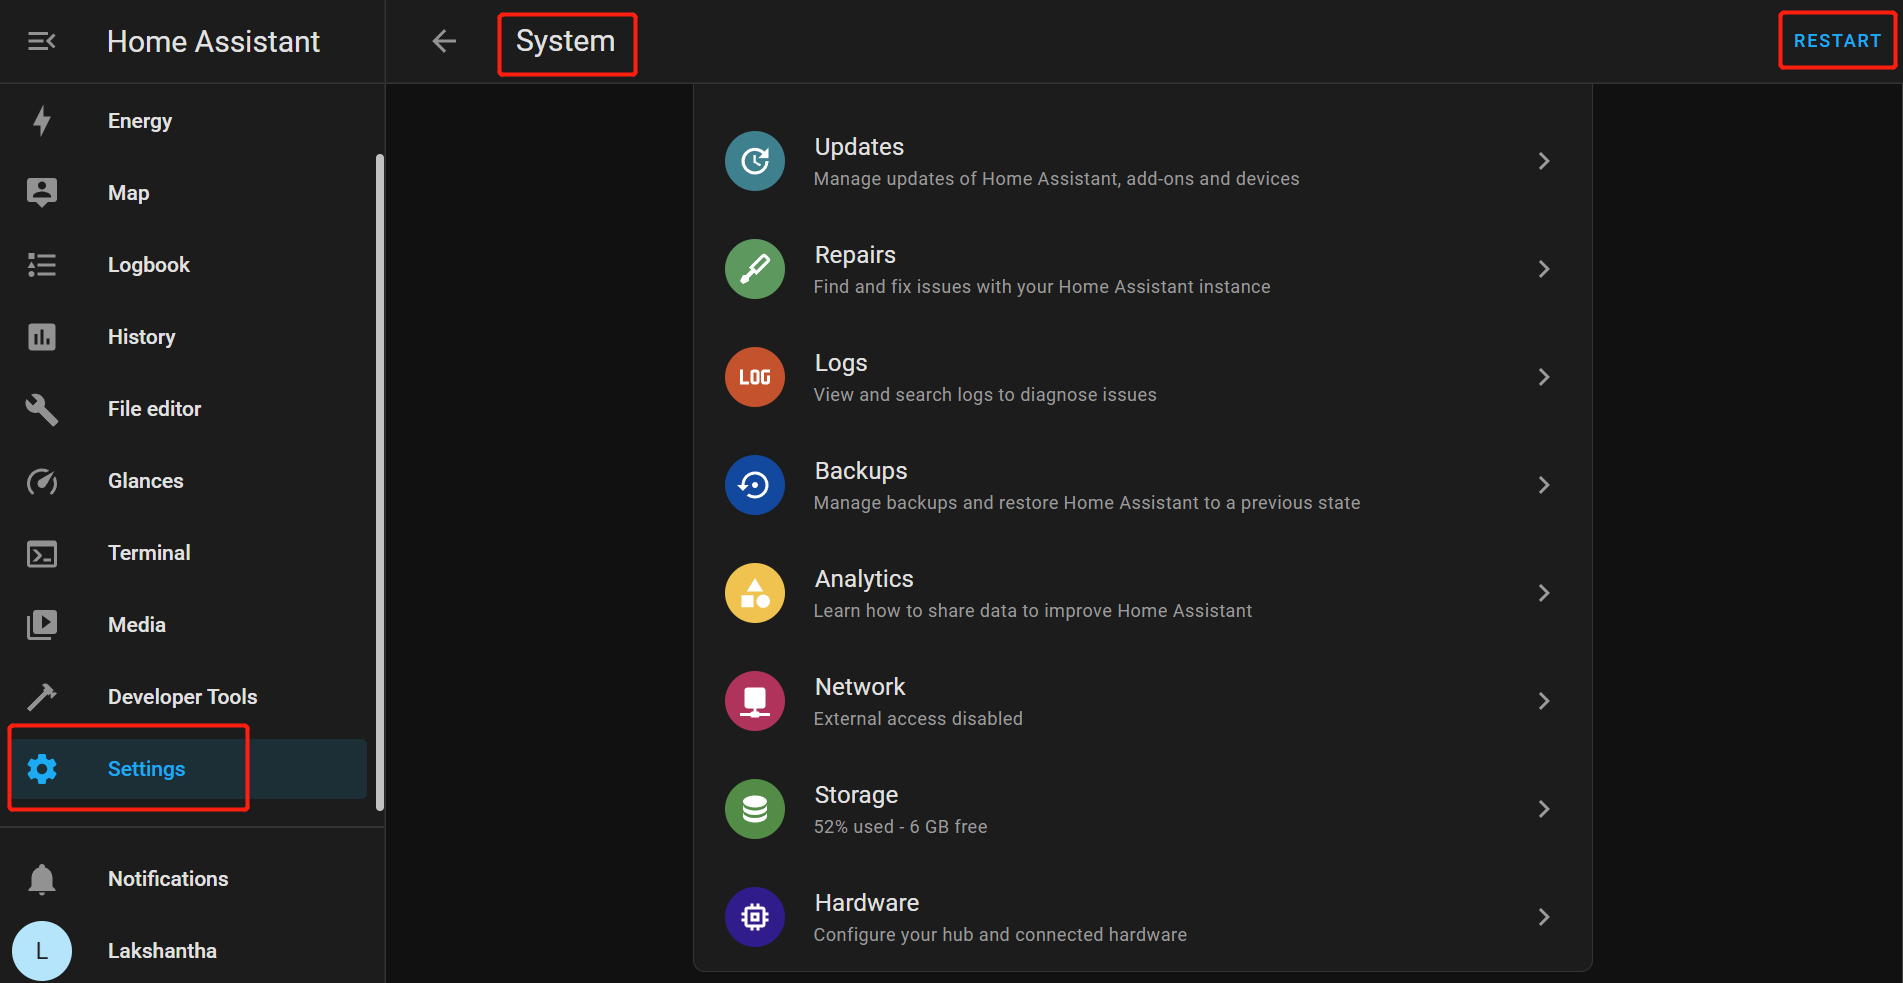Viewport: 1903px width, 983px height.
Task: Click 'Manage backups and restore' description
Action: coord(1087,503)
